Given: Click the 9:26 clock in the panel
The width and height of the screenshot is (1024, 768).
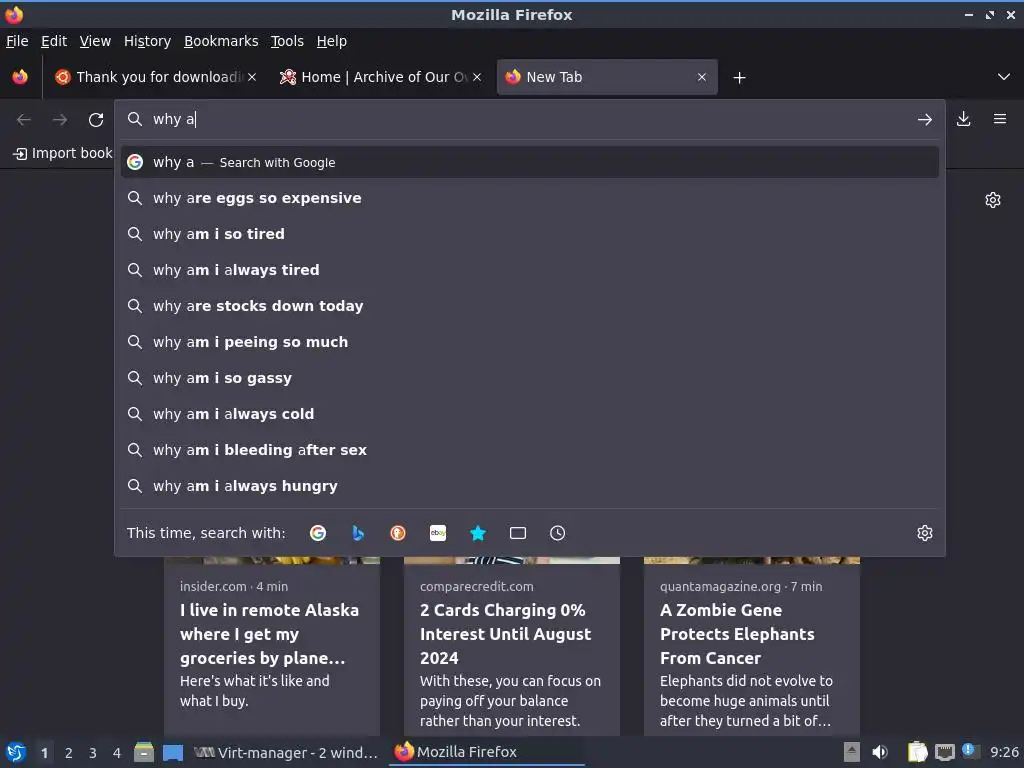Looking at the screenshot, I should (x=1004, y=752).
